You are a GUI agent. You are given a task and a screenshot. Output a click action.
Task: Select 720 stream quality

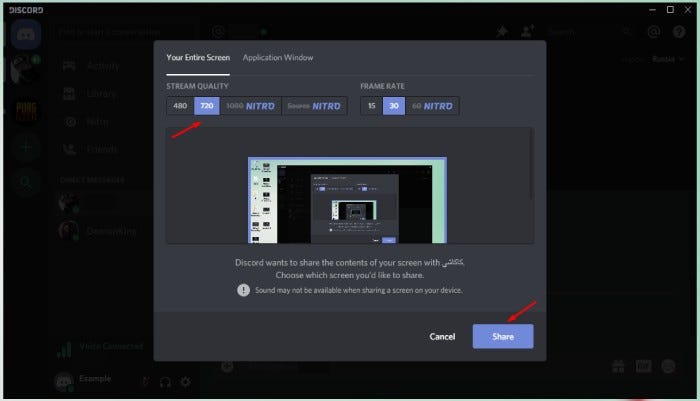click(207, 106)
